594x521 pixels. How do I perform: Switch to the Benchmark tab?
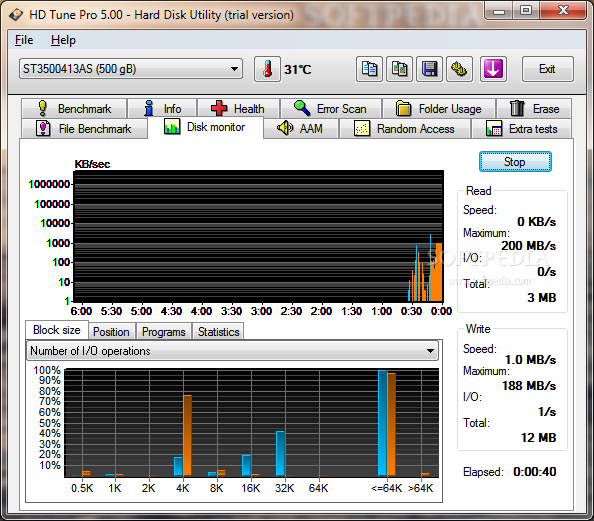(x=74, y=109)
